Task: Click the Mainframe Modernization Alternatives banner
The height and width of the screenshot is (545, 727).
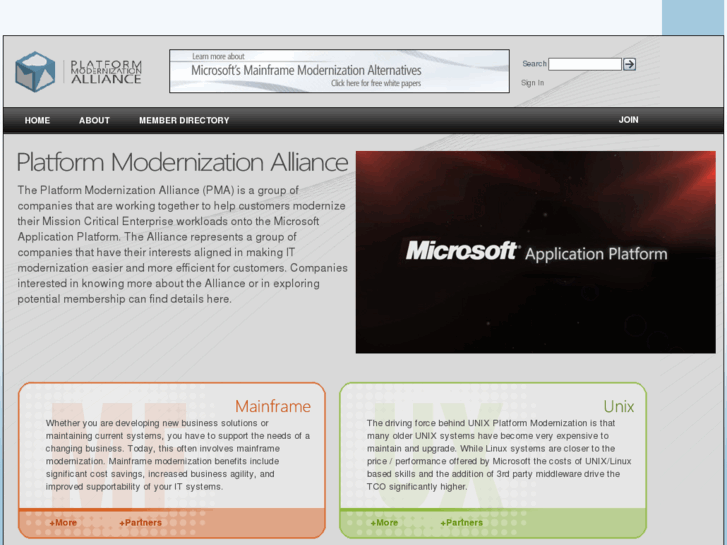Action: tap(339, 71)
